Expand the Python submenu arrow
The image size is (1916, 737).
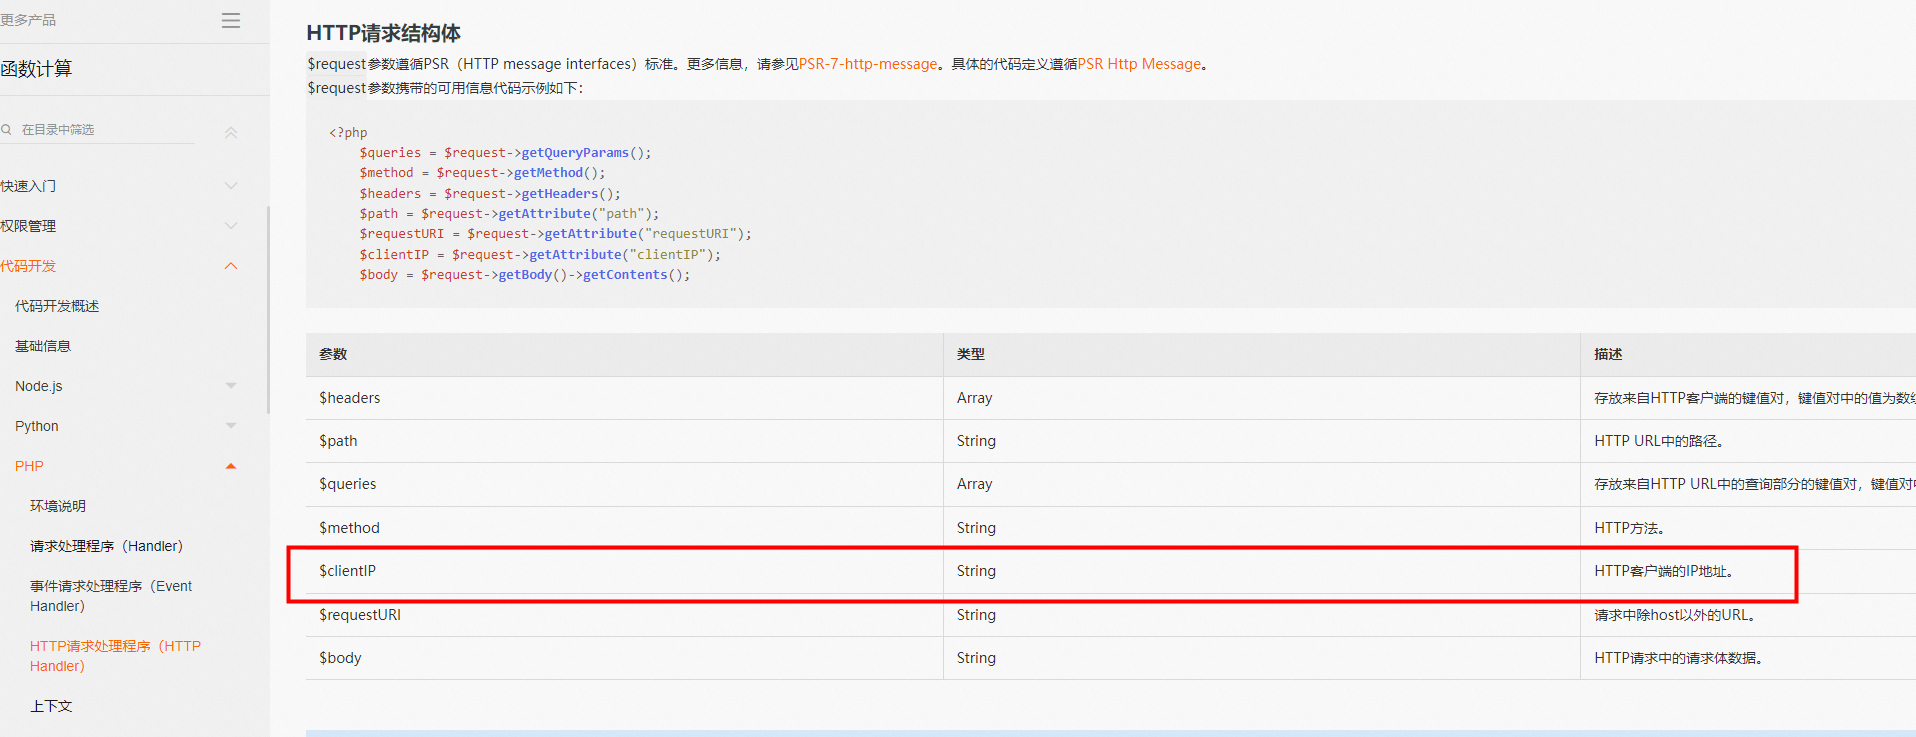[x=231, y=426]
